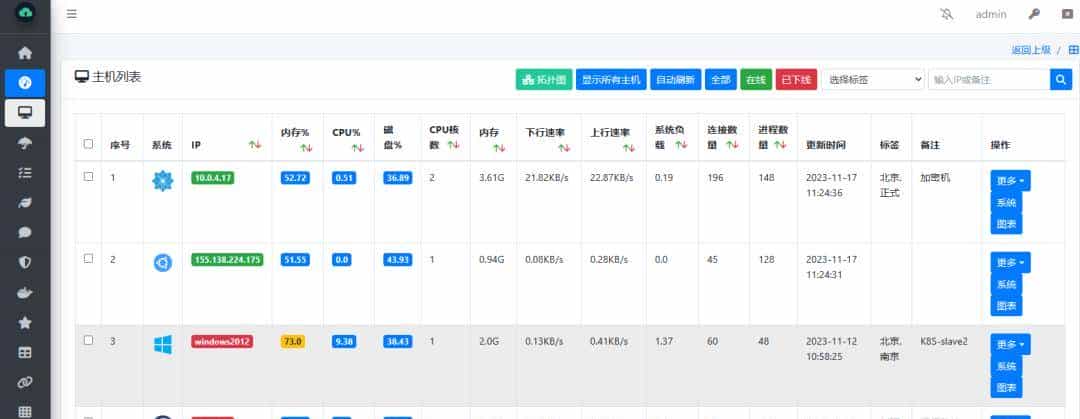1080x419 pixels.
Task: Click the admin user name
Action: click(x=991, y=14)
